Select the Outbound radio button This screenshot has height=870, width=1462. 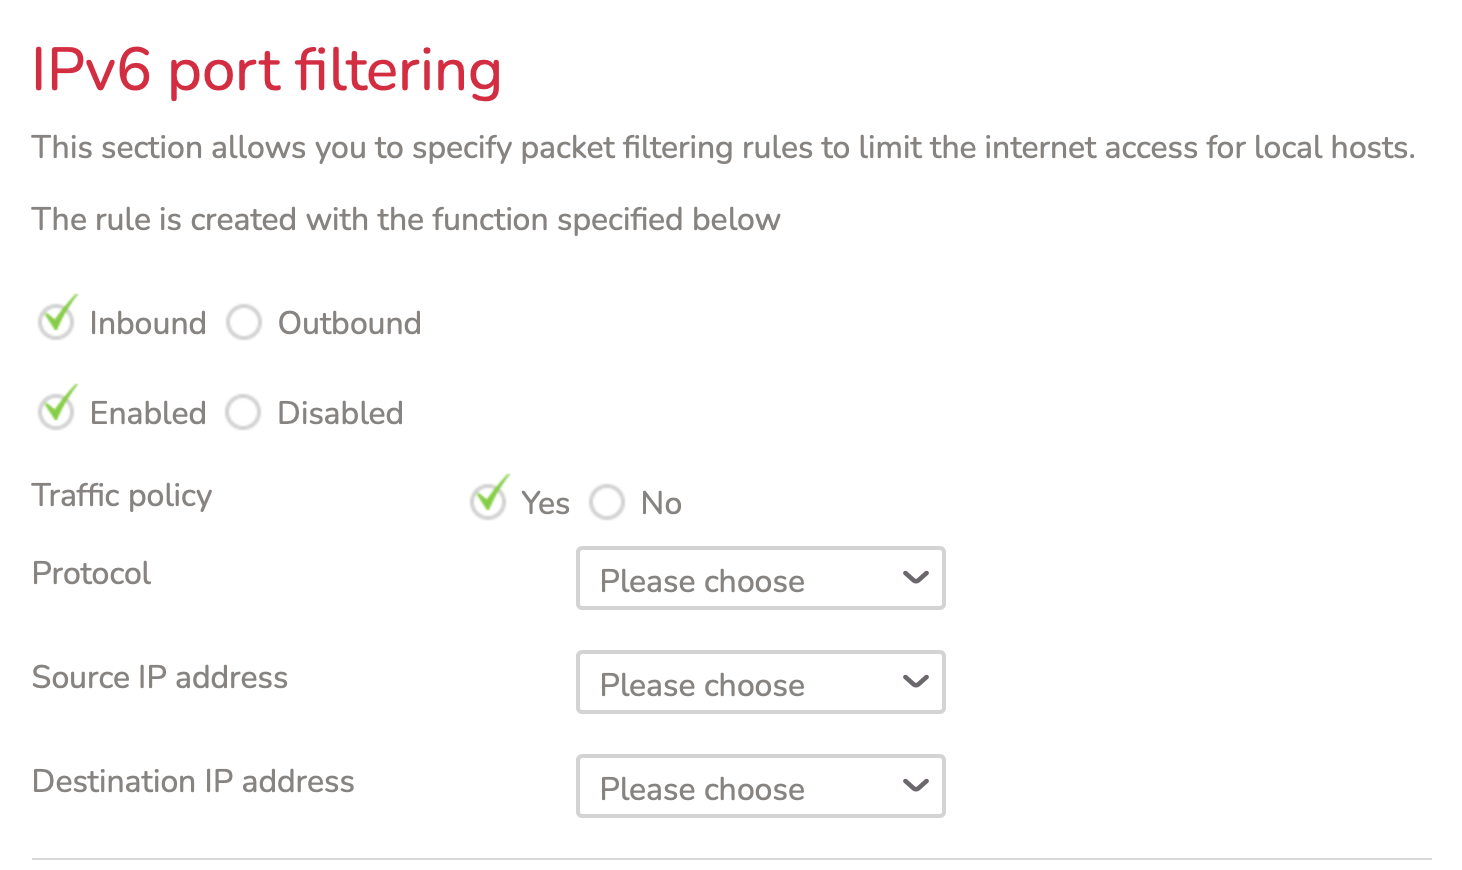244,323
